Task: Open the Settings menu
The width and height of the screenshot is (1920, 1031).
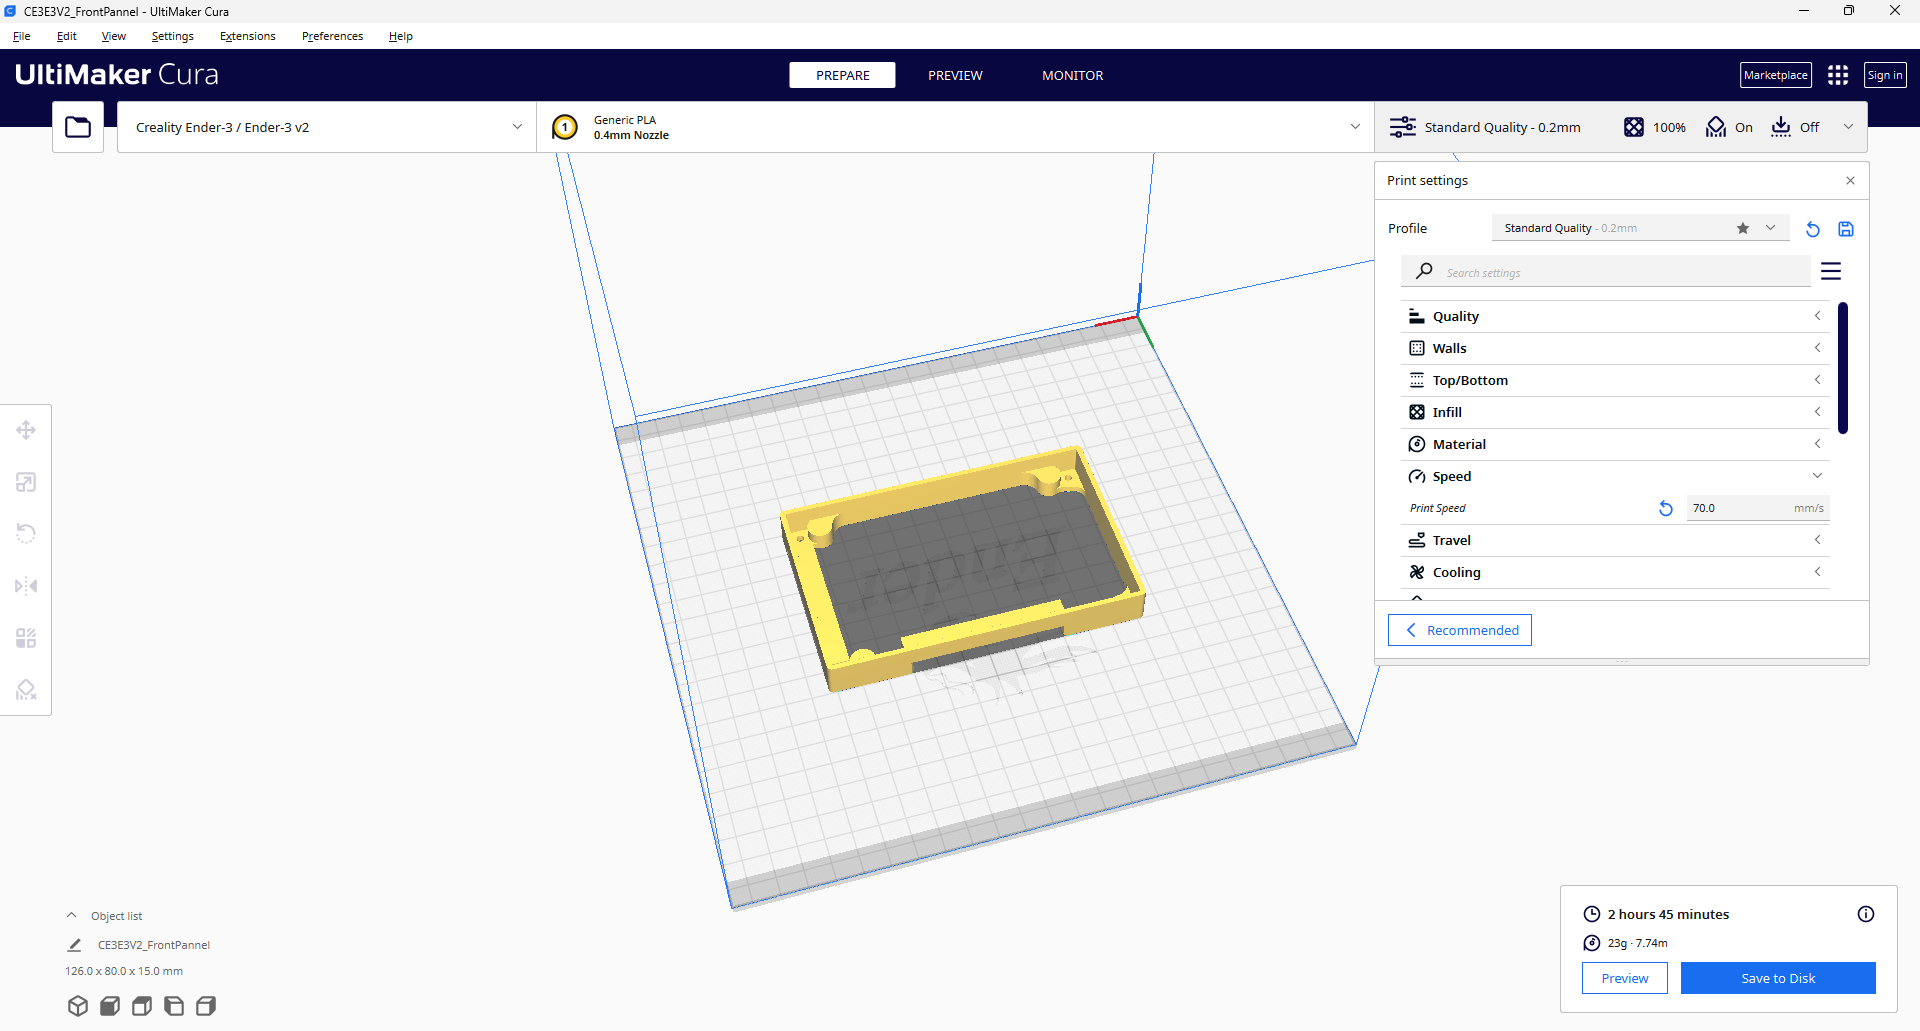Action: coord(173,36)
